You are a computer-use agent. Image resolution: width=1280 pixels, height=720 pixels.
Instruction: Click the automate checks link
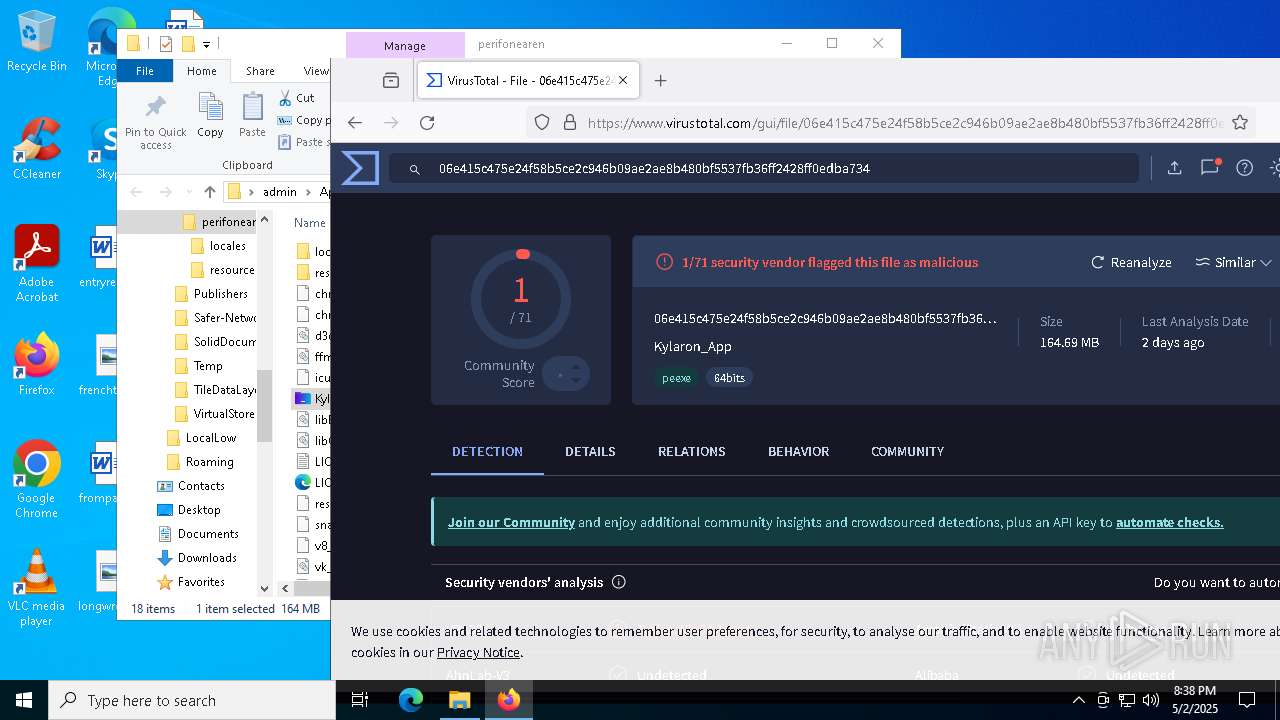(1169, 522)
